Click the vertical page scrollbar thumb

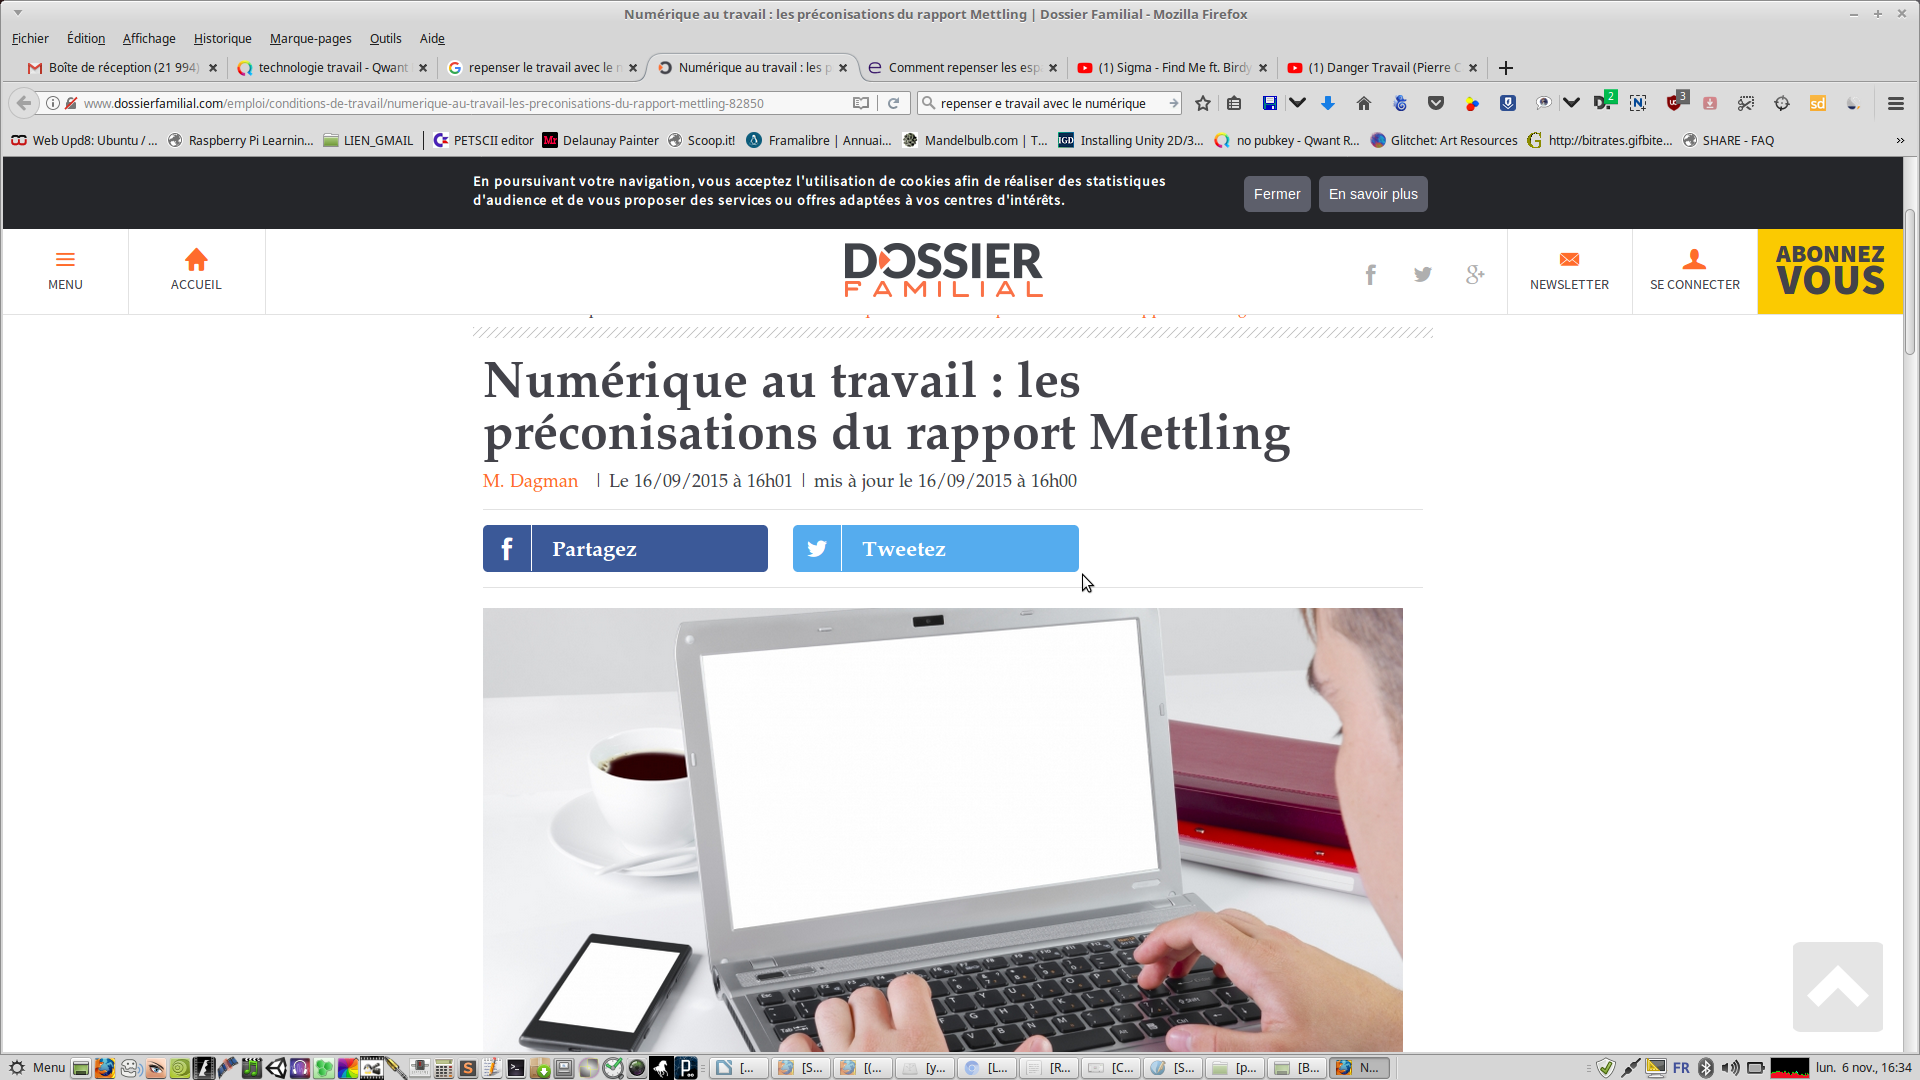(1910, 282)
